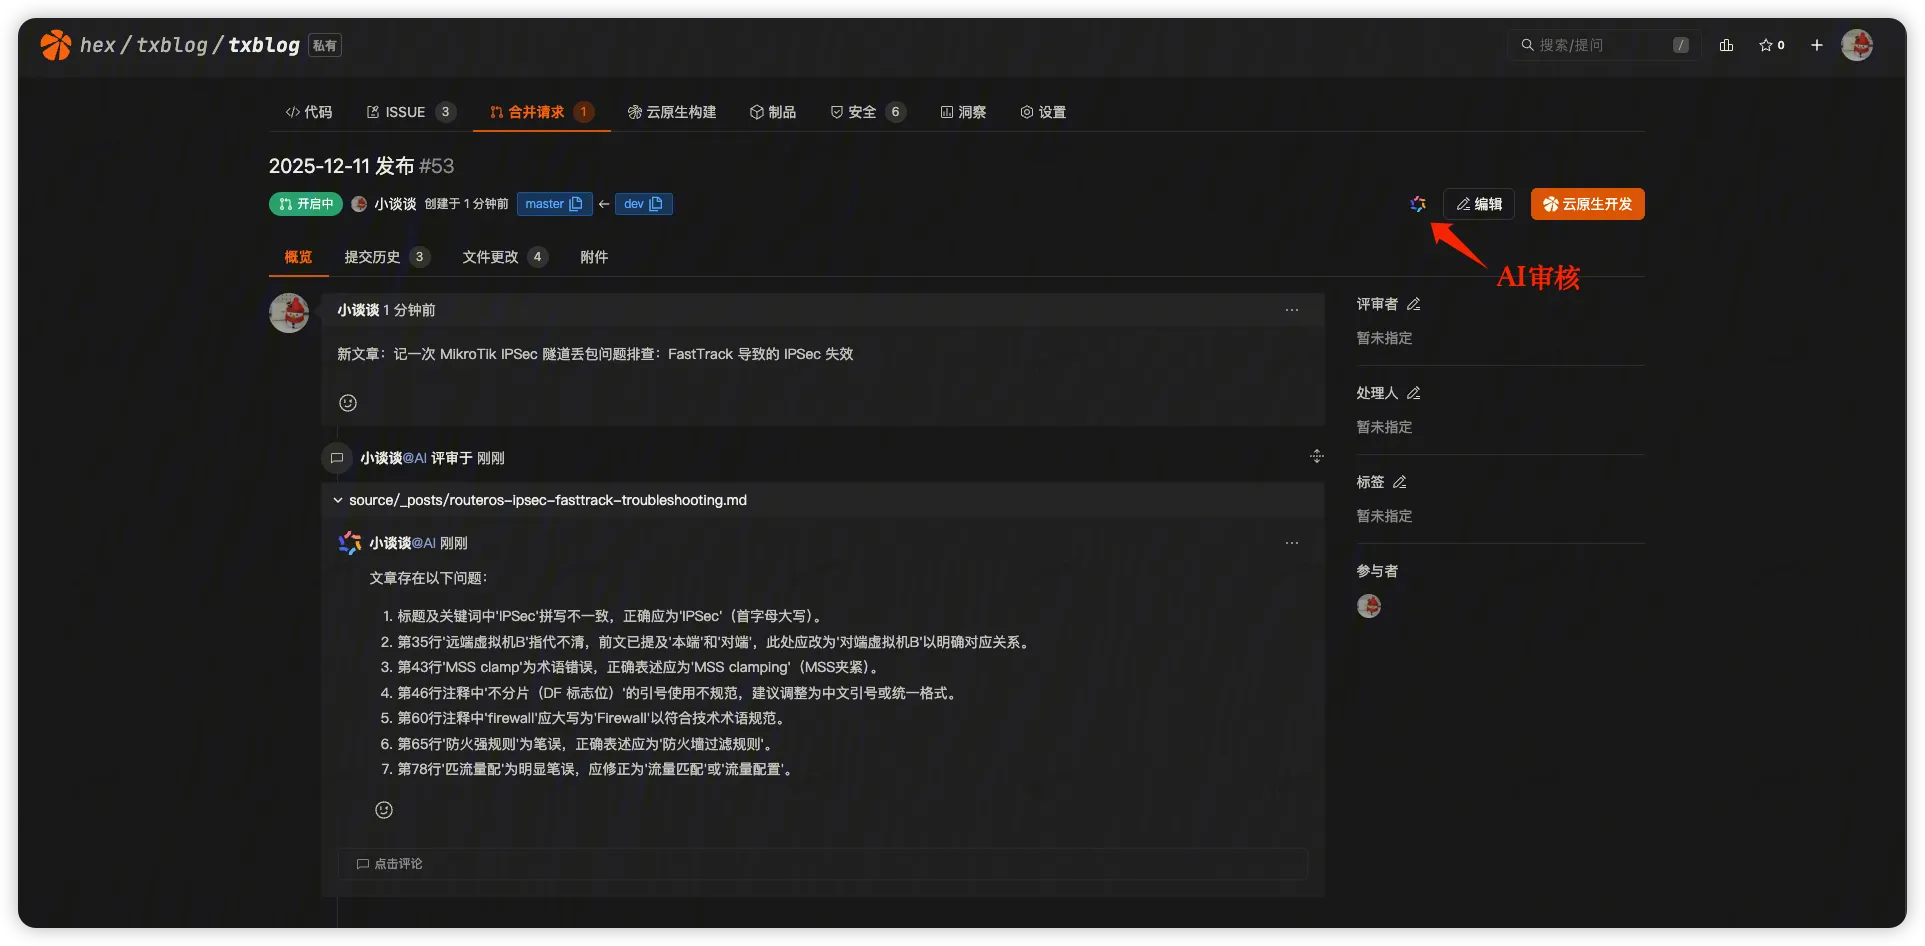This screenshot has height=946, width=1925.
Task: Add emoji reaction to the first comment
Action: pyautogui.click(x=348, y=403)
